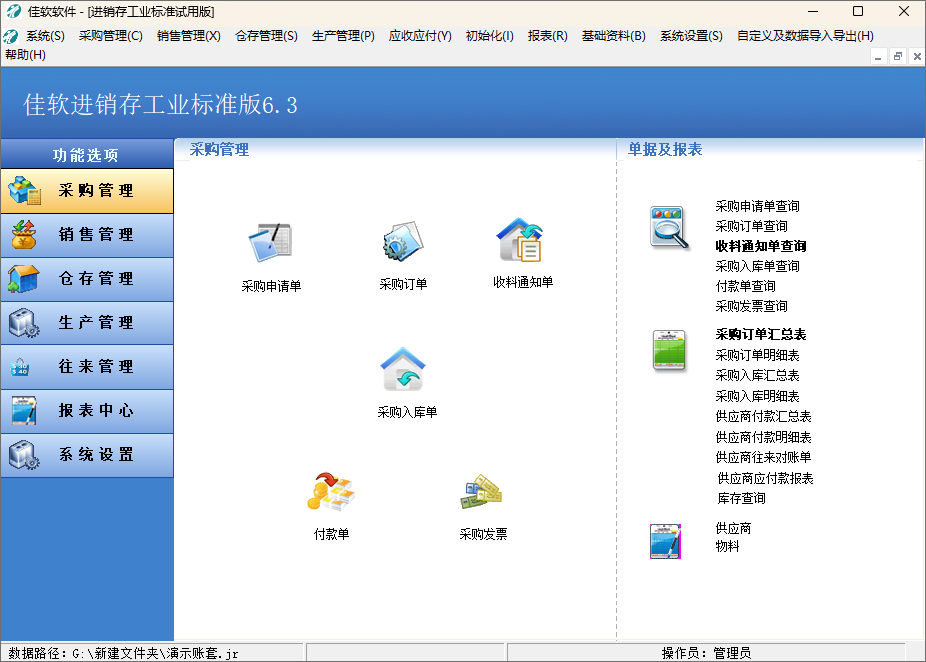Open the 采购入库单查询 link
This screenshot has width=926, height=662.
757,266
